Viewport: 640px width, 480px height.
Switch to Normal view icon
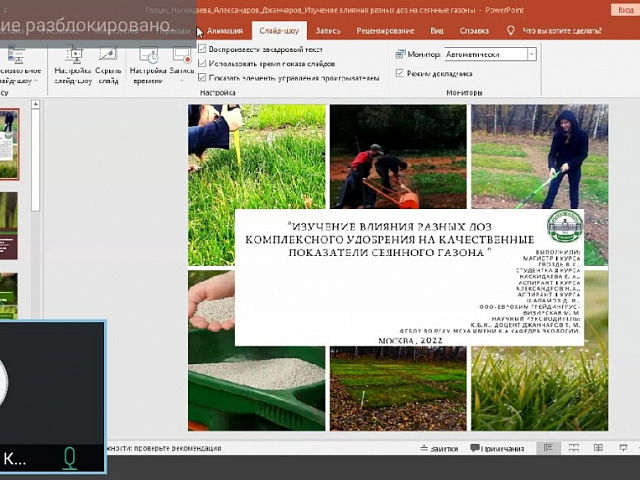pos(547,449)
